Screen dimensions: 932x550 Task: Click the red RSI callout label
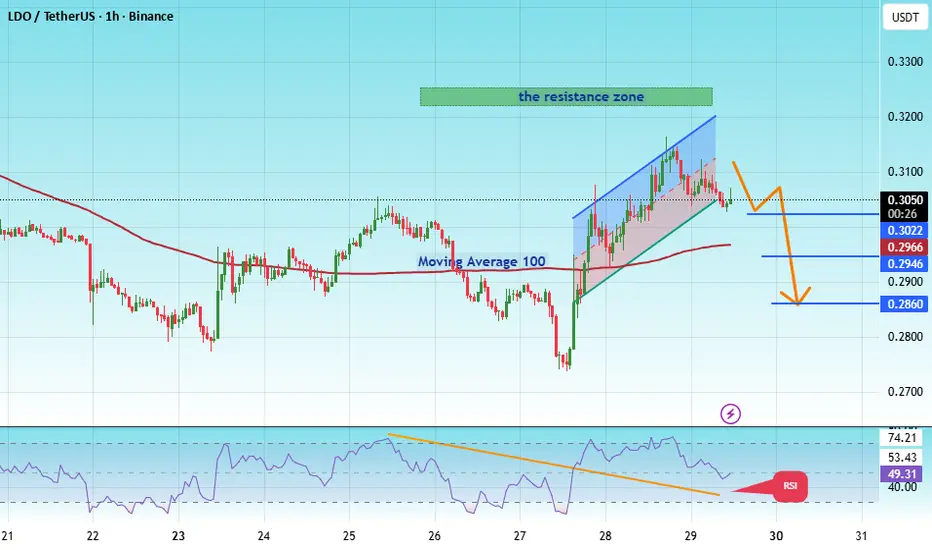click(x=790, y=486)
